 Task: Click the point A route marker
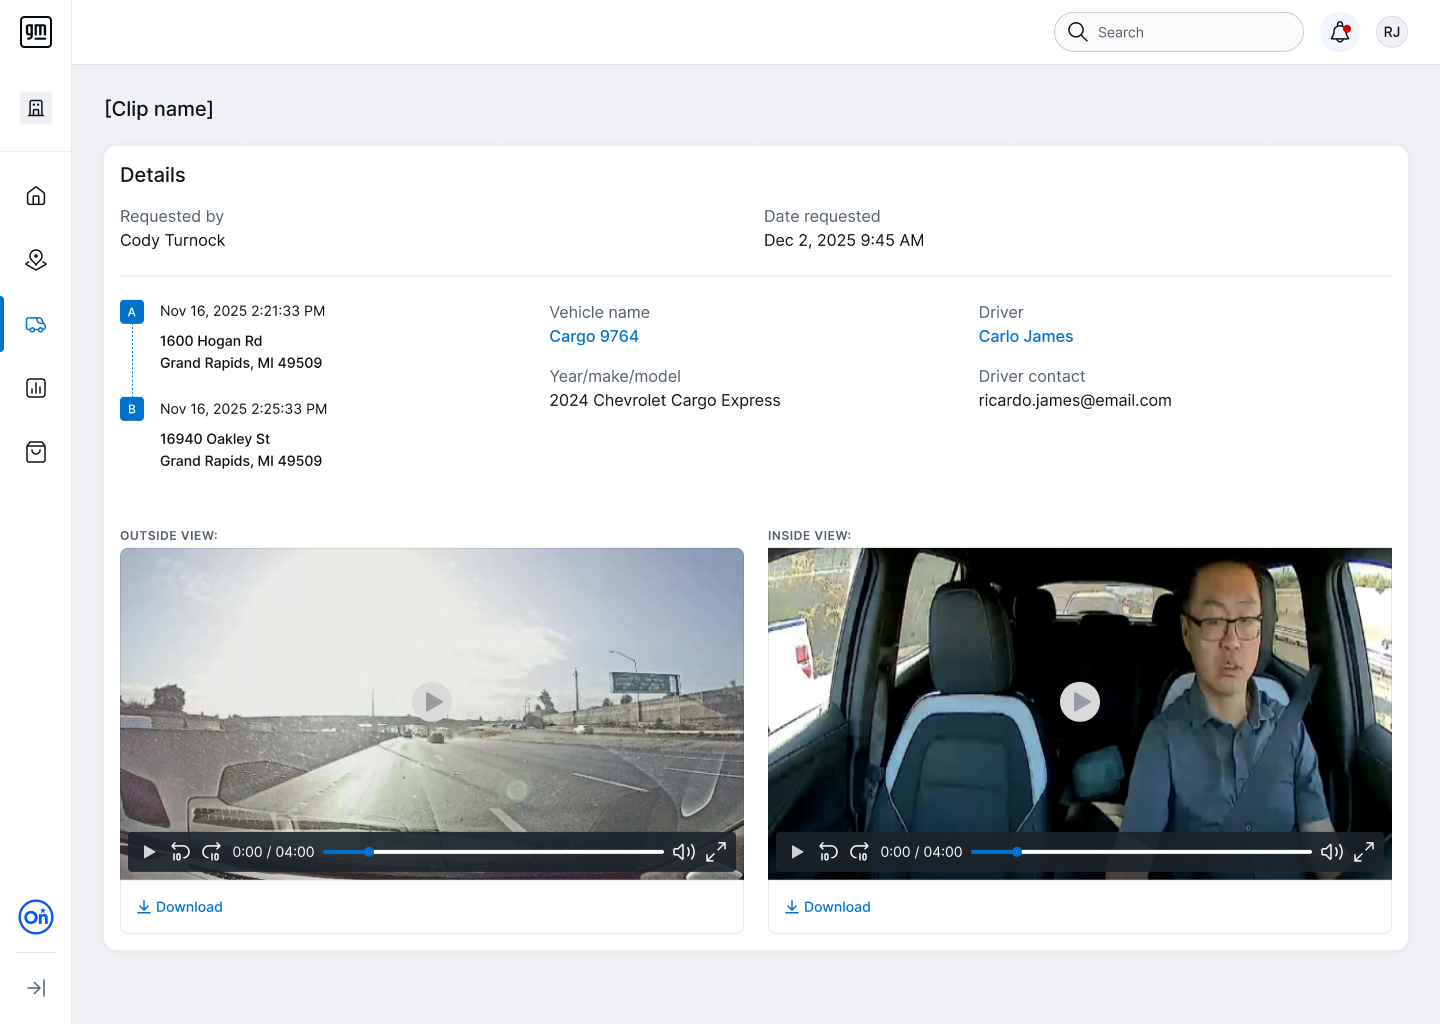click(132, 312)
